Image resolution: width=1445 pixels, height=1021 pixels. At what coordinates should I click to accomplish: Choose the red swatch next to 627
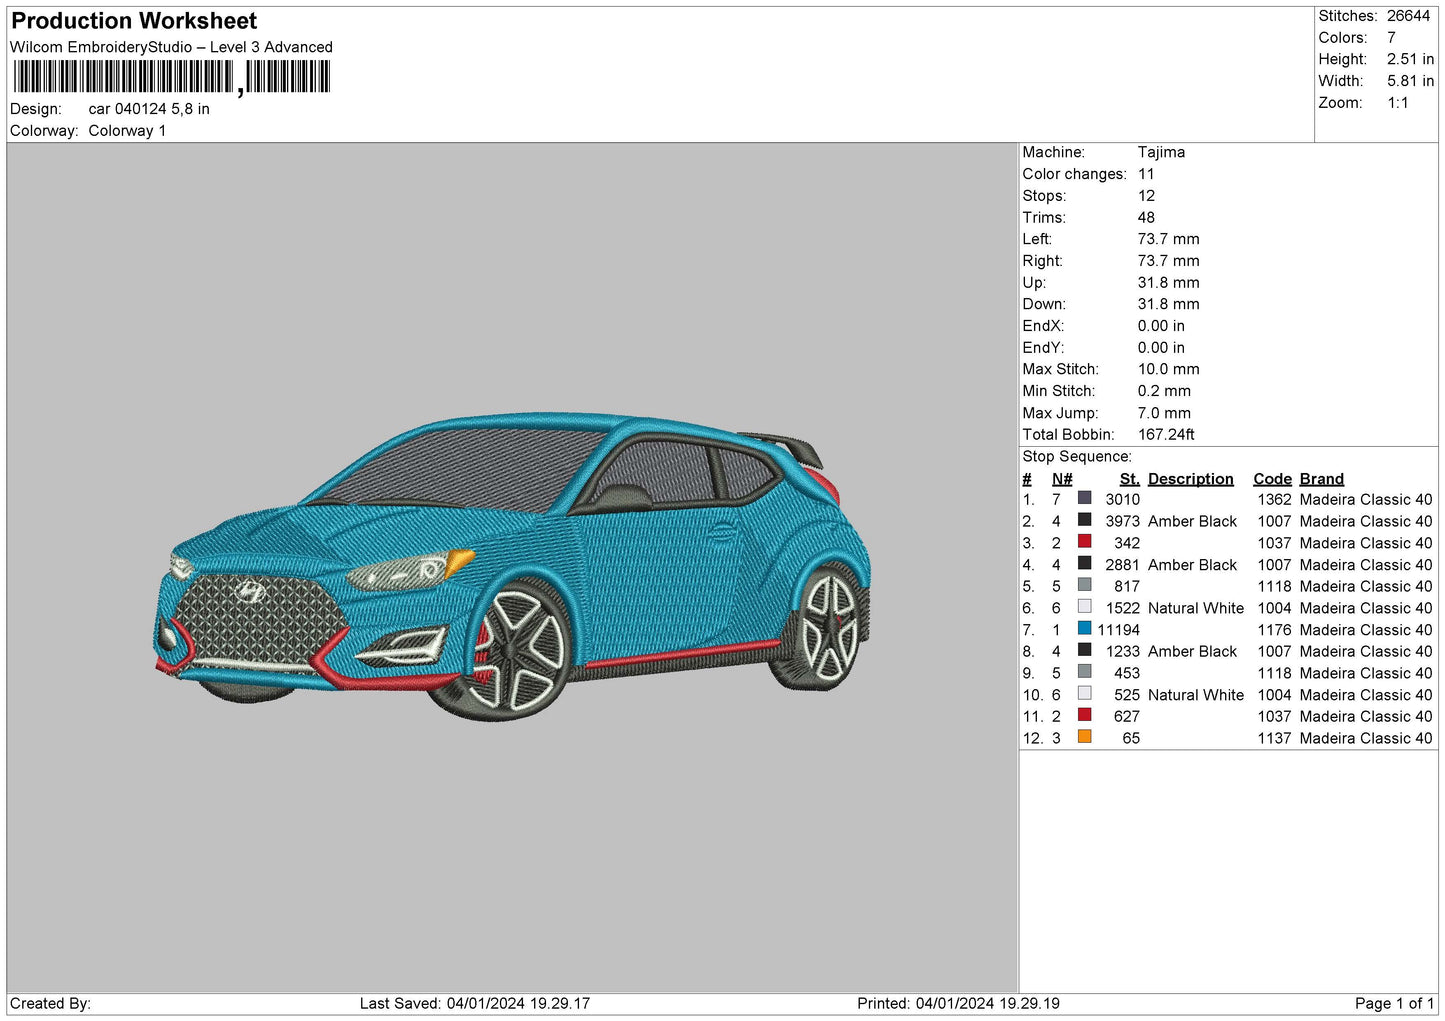click(x=1084, y=715)
